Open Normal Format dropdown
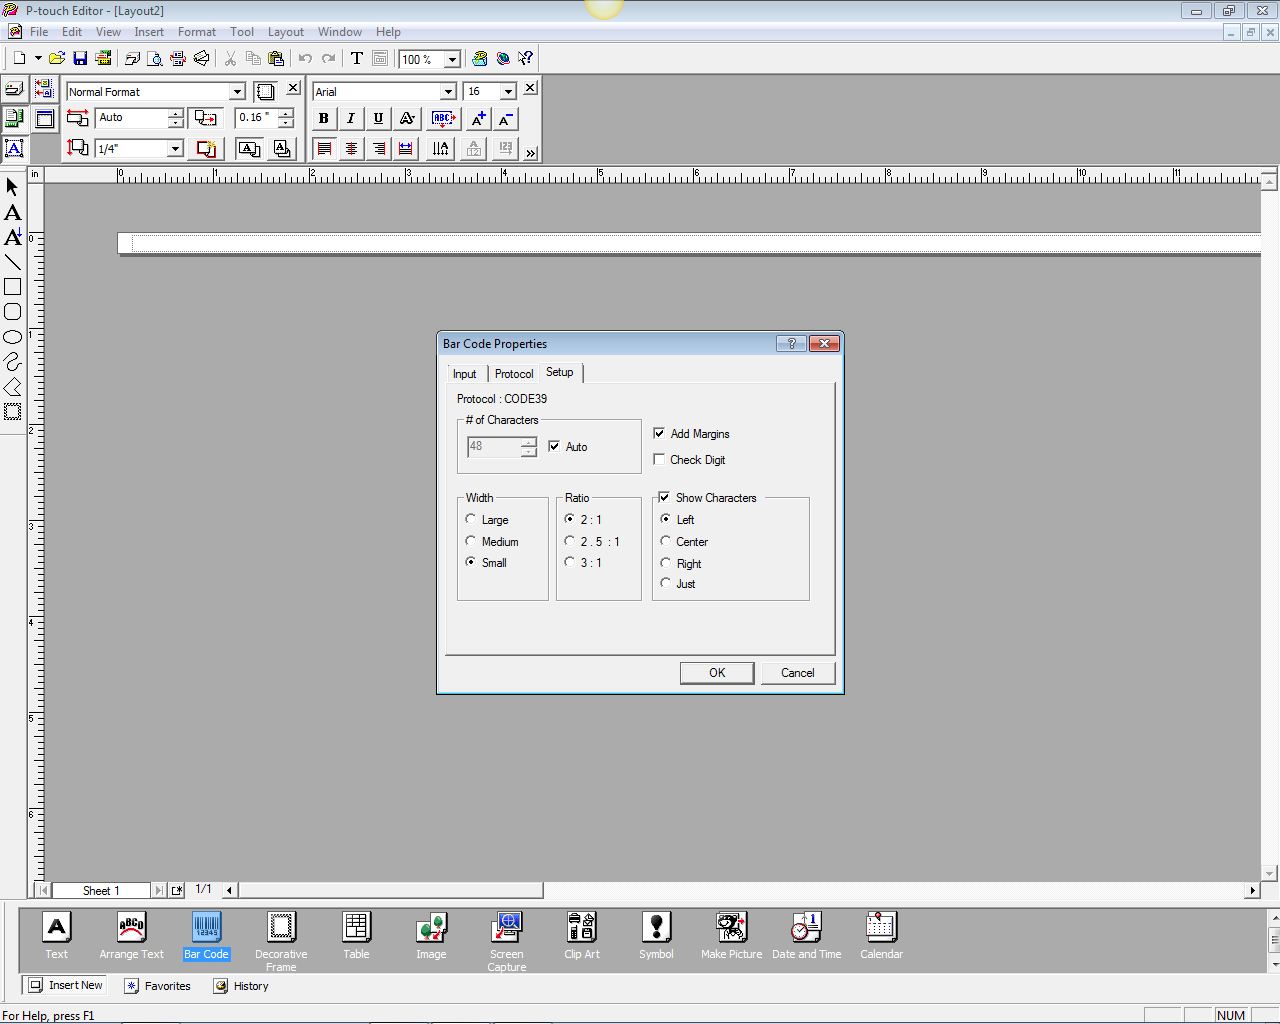This screenshot has height=1024, width=1280. point(237,92)
